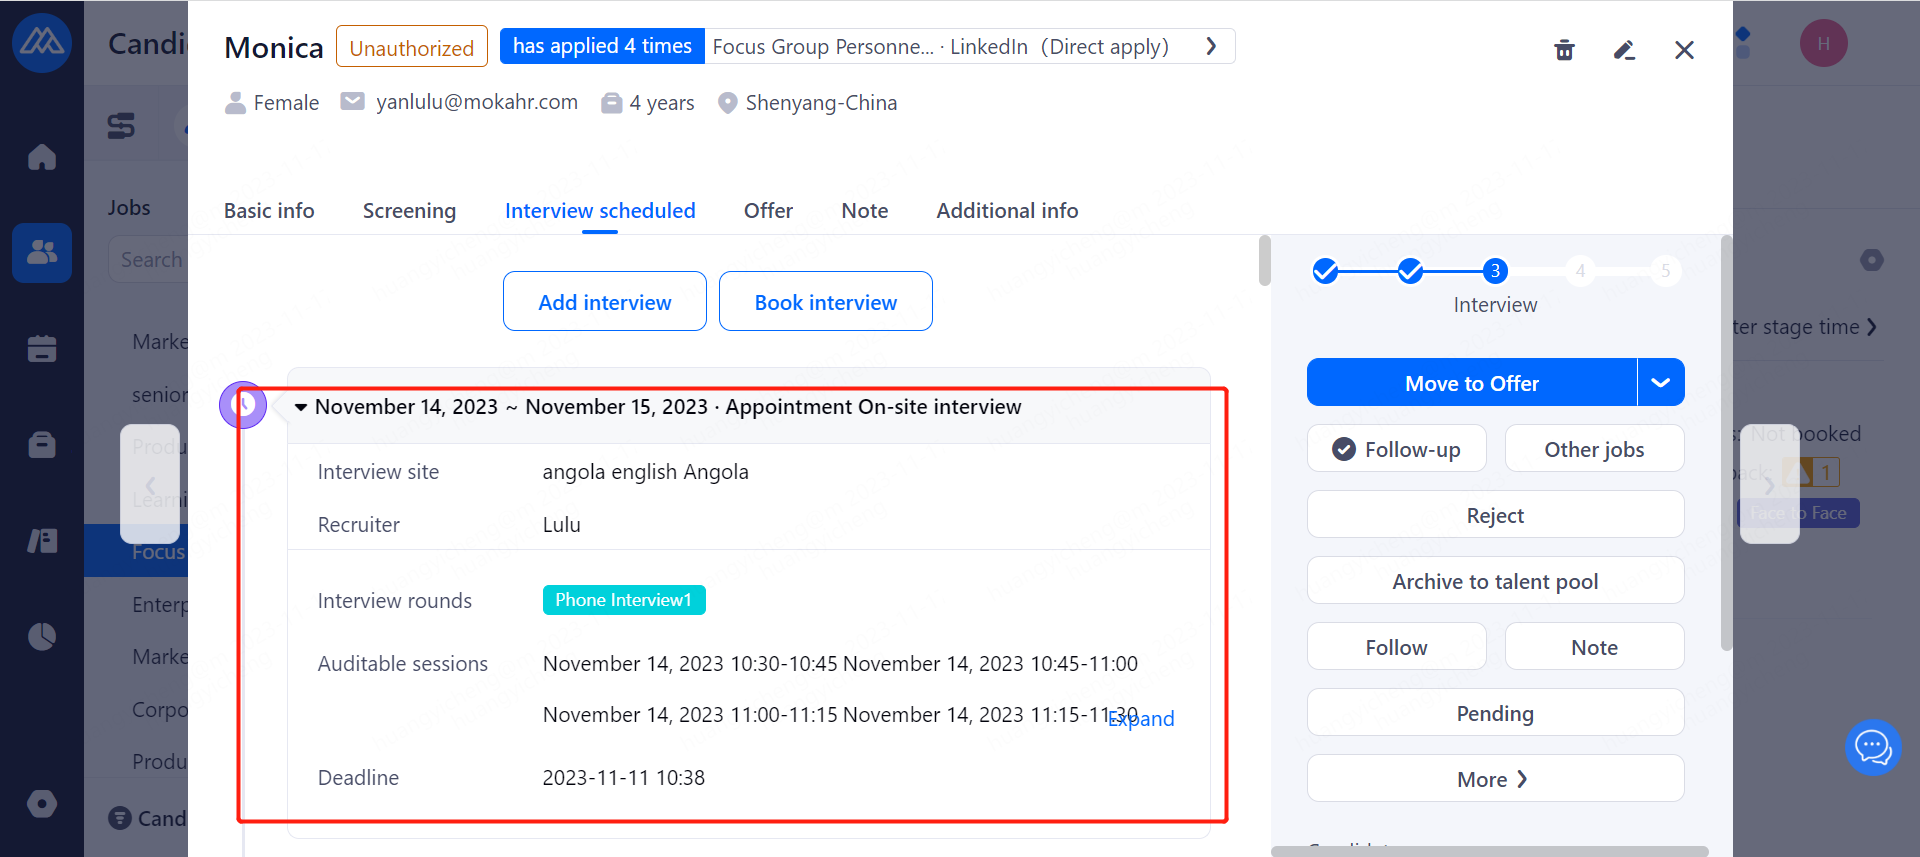Switch to the Screening tab

click(409, 211)
